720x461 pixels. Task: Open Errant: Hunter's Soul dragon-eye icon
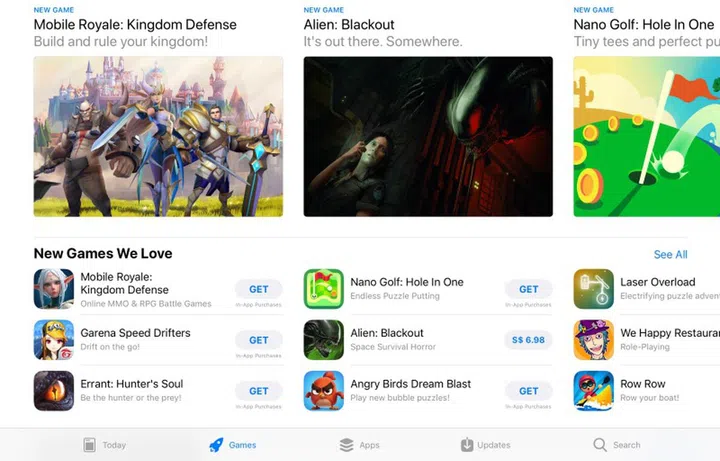[x=54, y=391]
